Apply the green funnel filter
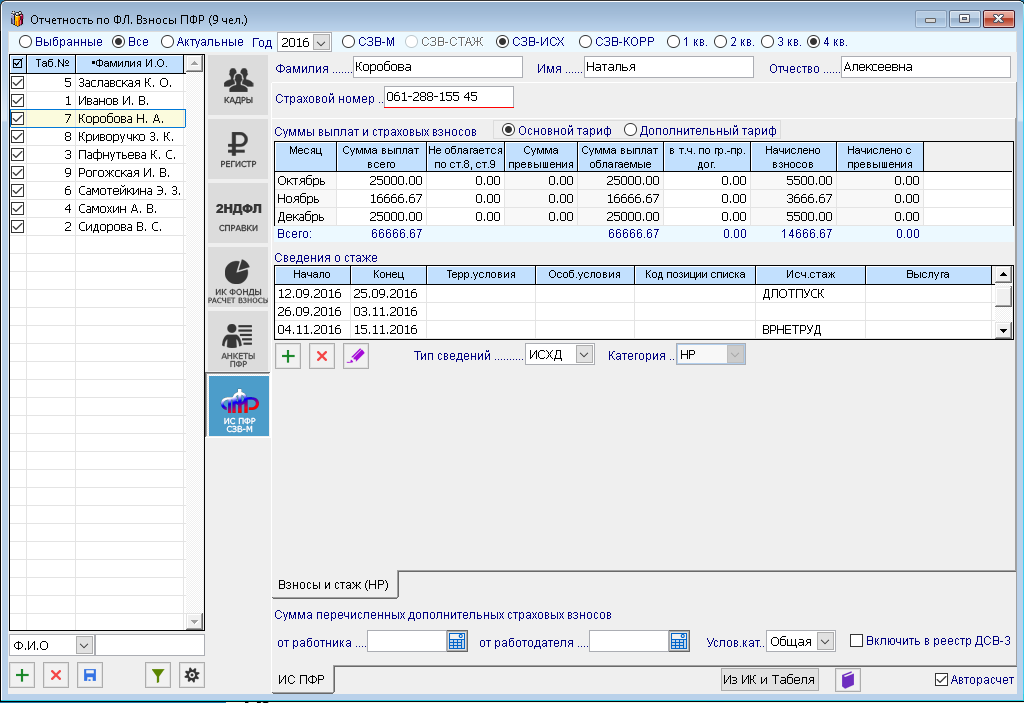Screen dimensions: 1024x703 pos(157,675)
